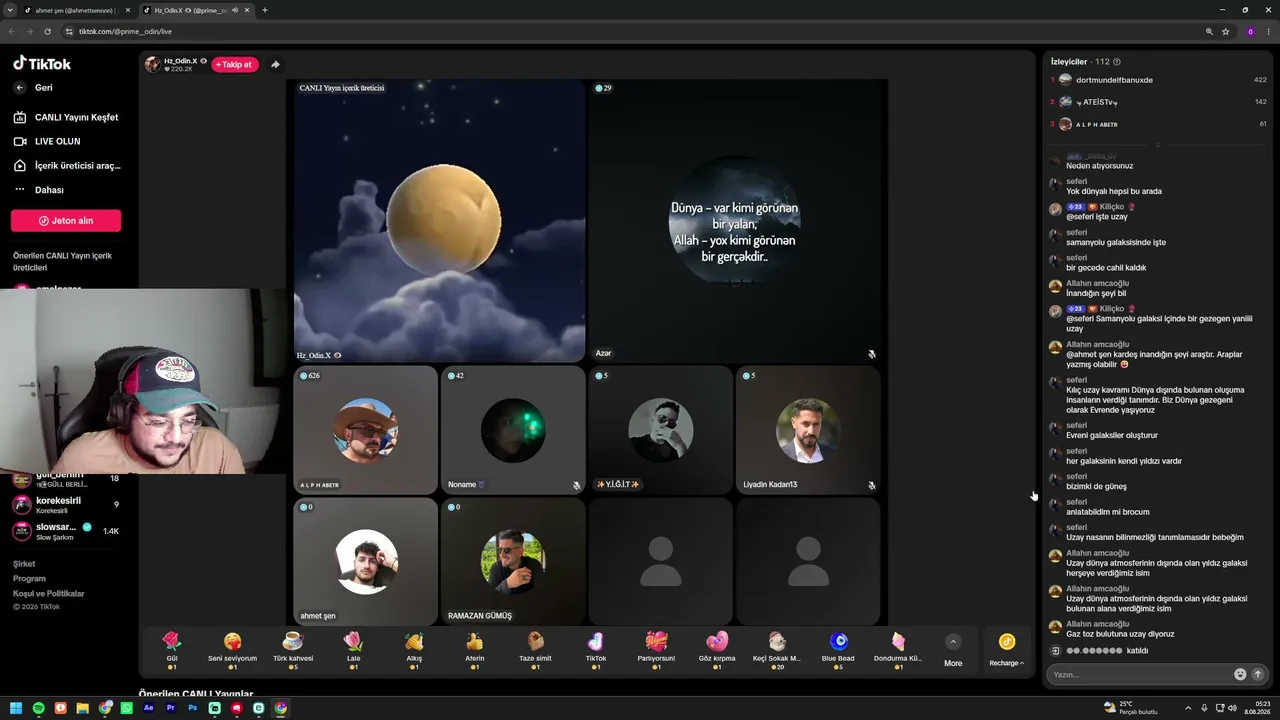Screen dimensions: 1280x720
Task: Click the Jeton alın button
Action: coord(66,220)
